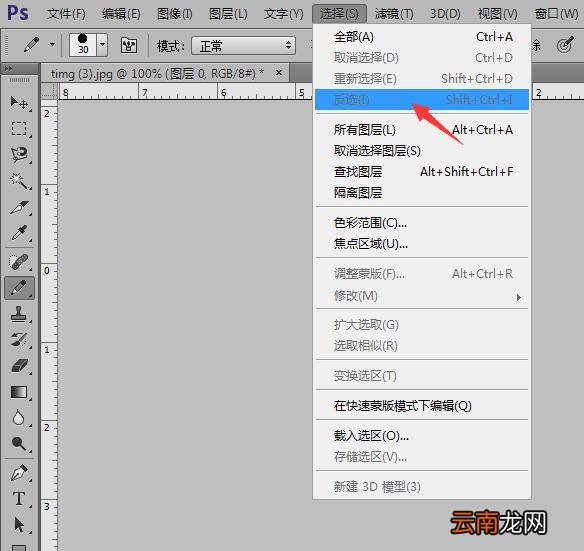Click the pressure target icon in options bar
The height and width of the screenshot is (551, 584).
tap(565, 45)
